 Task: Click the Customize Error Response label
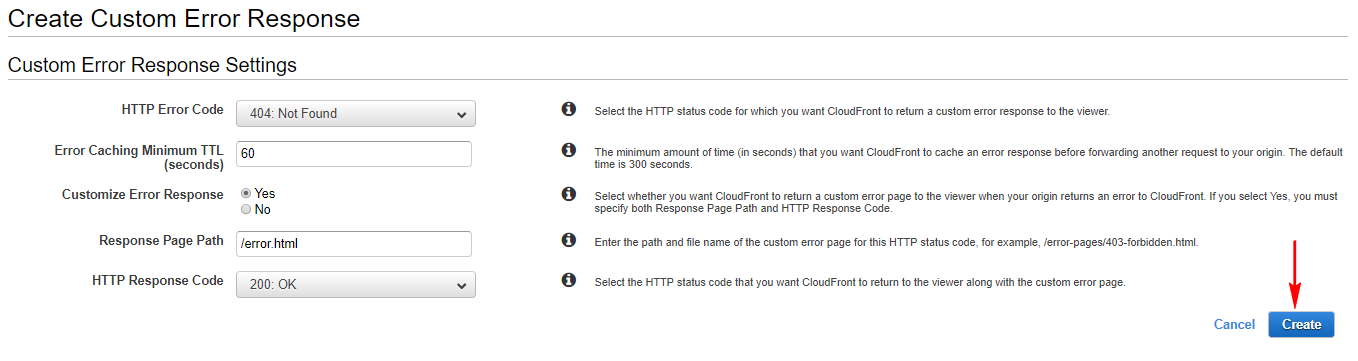pos(143,194)
